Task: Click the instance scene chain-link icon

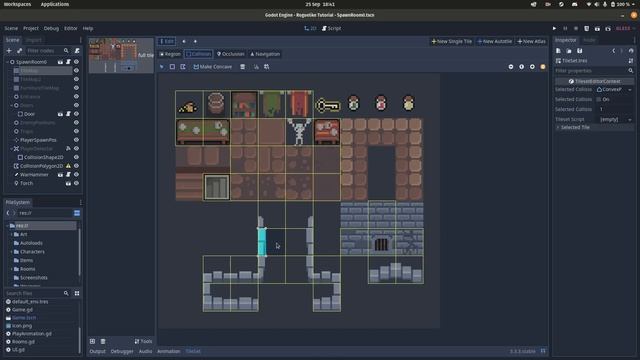Action: click(x=19, y=51)
